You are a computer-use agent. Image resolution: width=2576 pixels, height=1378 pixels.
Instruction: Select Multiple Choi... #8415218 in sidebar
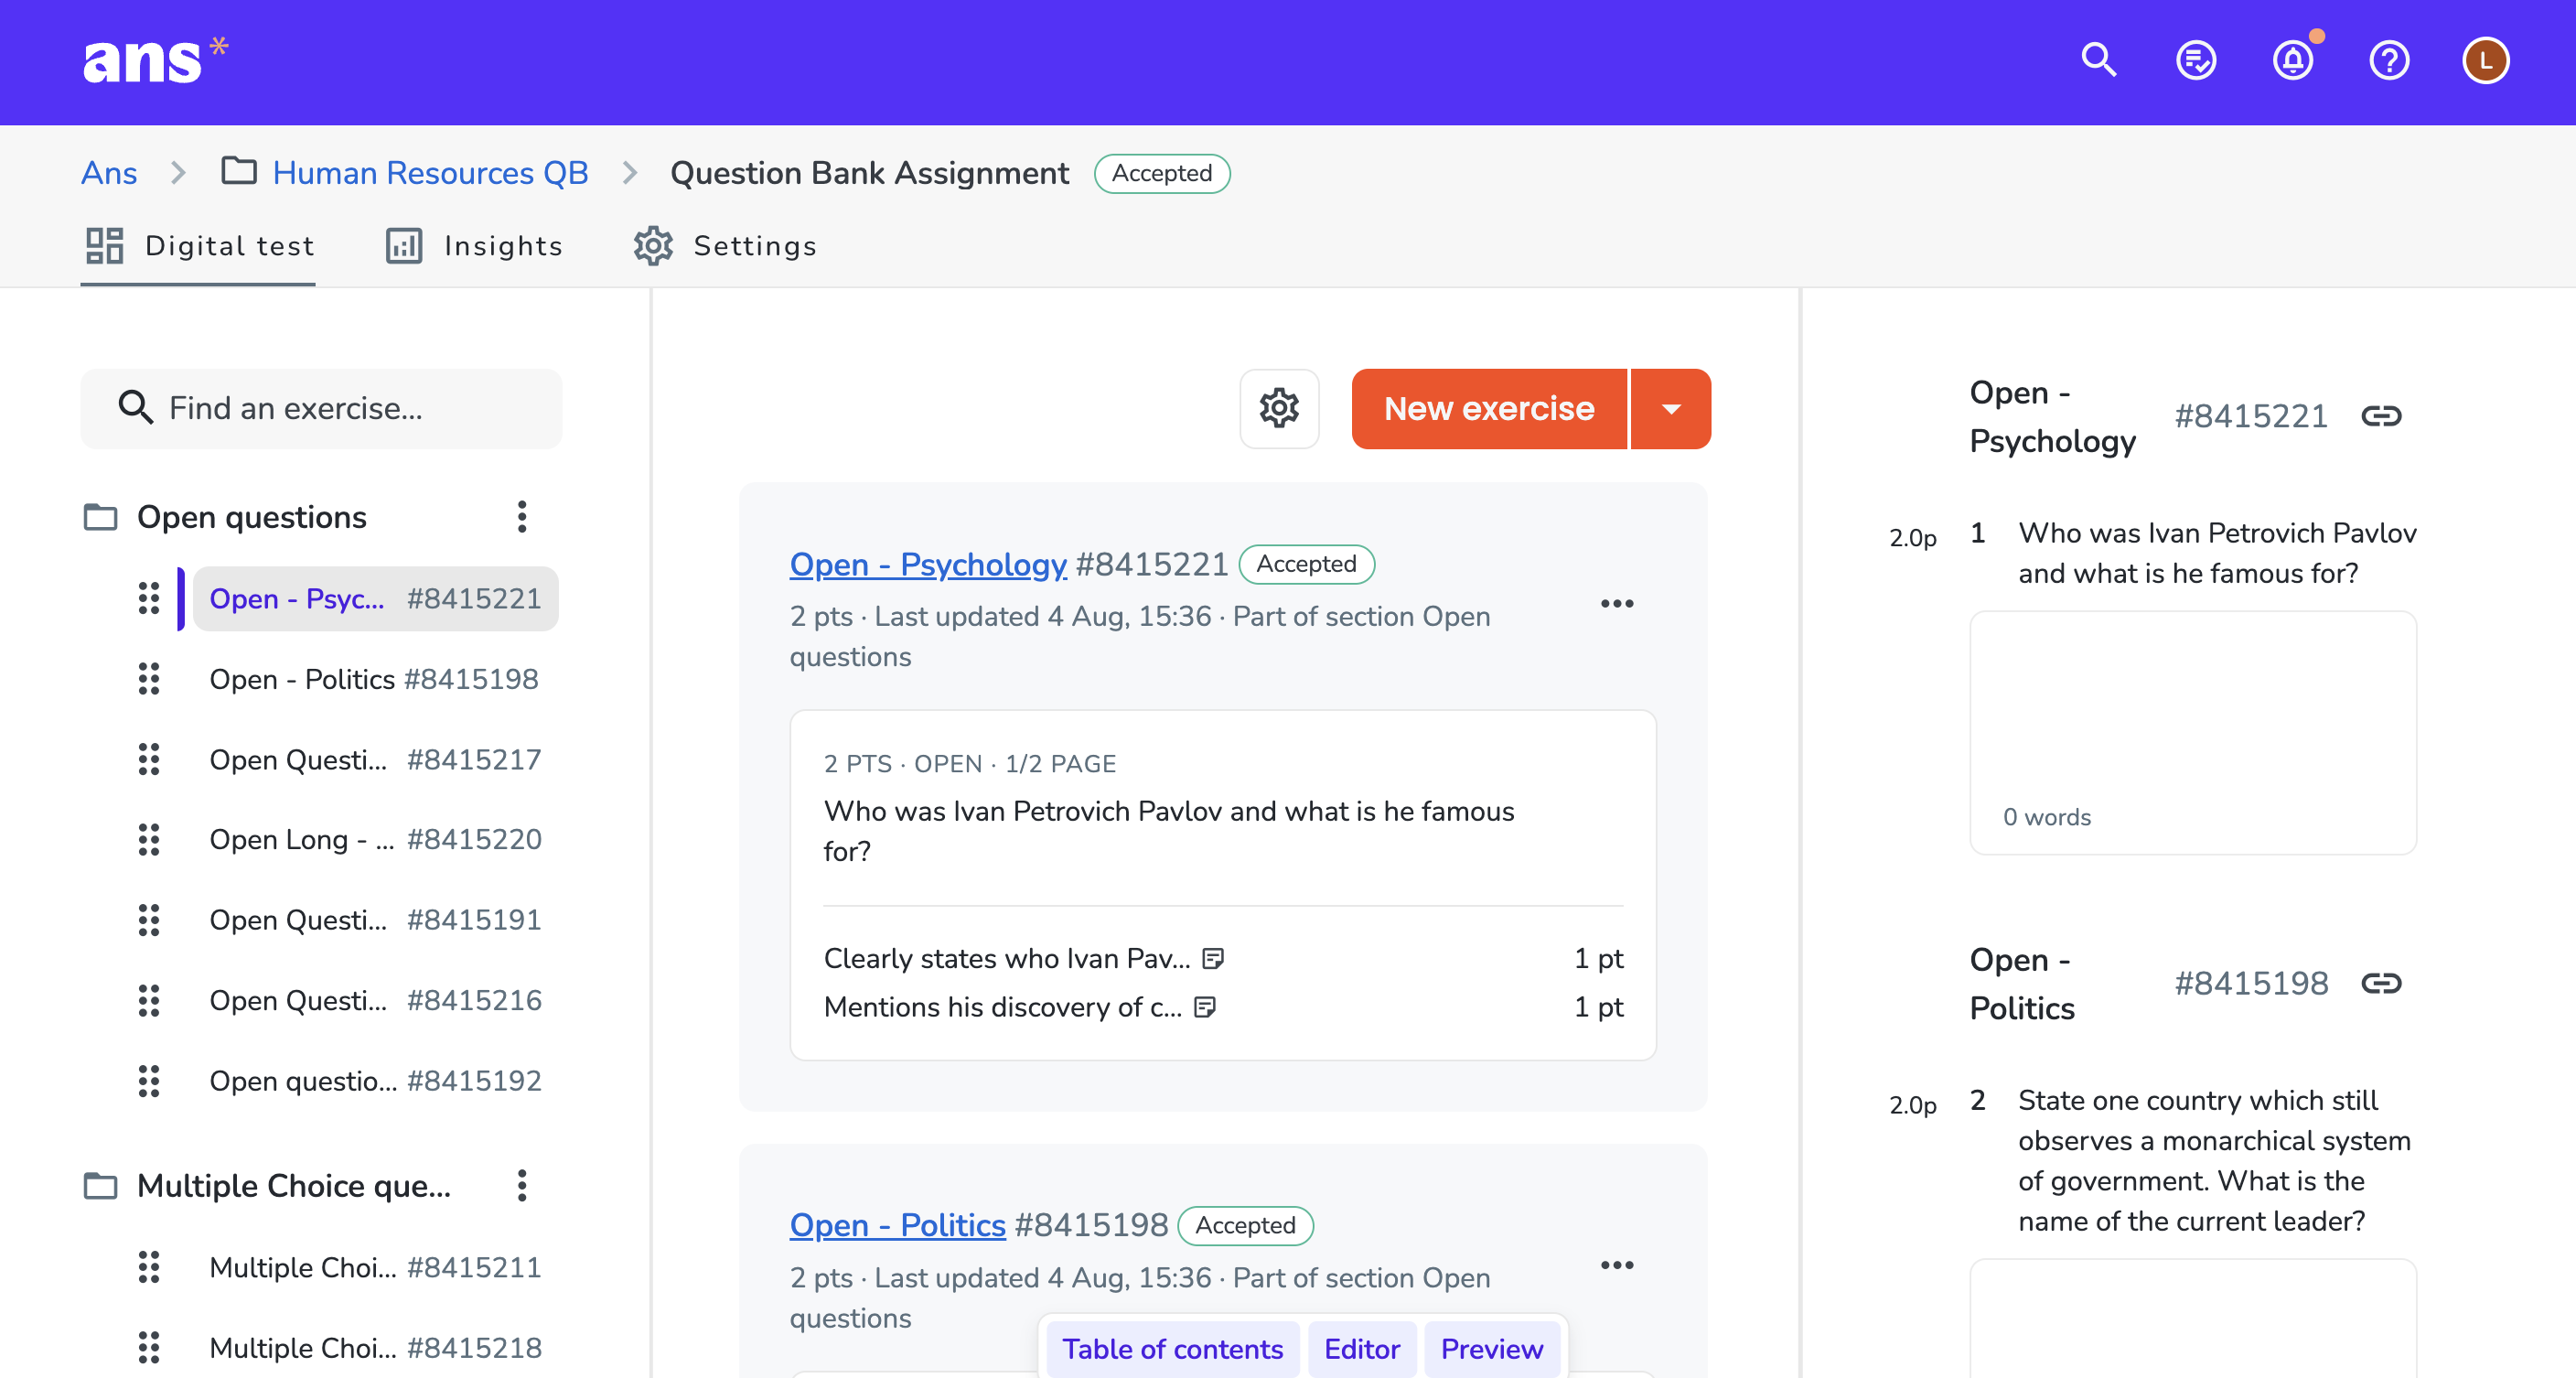(375, 1347)
